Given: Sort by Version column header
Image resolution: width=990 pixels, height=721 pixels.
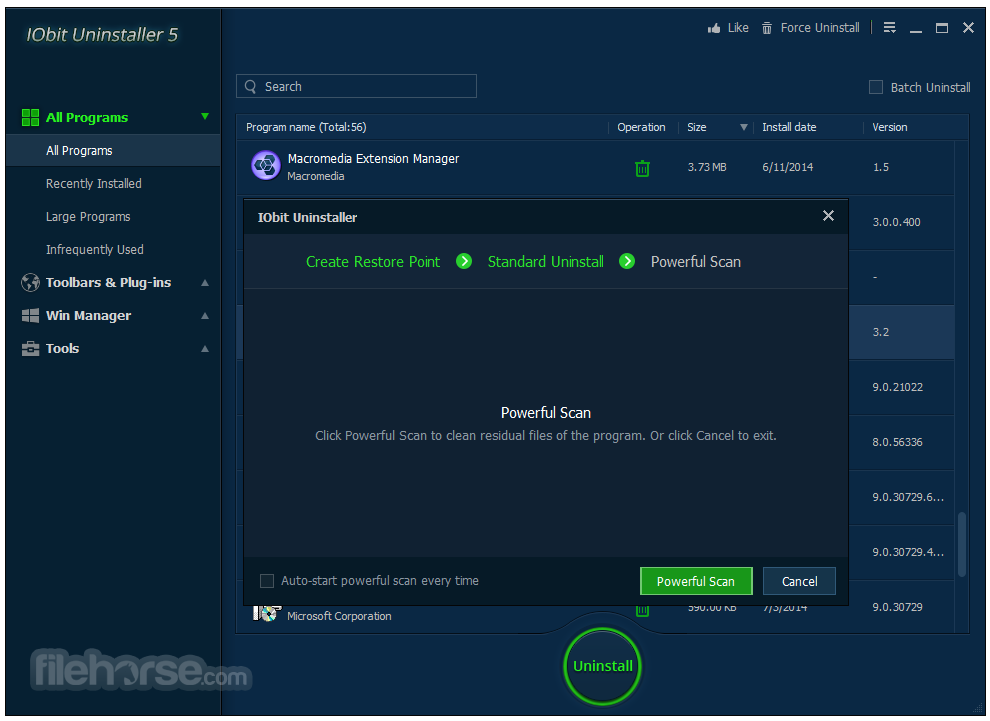Looking at the screenshot, I should [x=890, y=128].
